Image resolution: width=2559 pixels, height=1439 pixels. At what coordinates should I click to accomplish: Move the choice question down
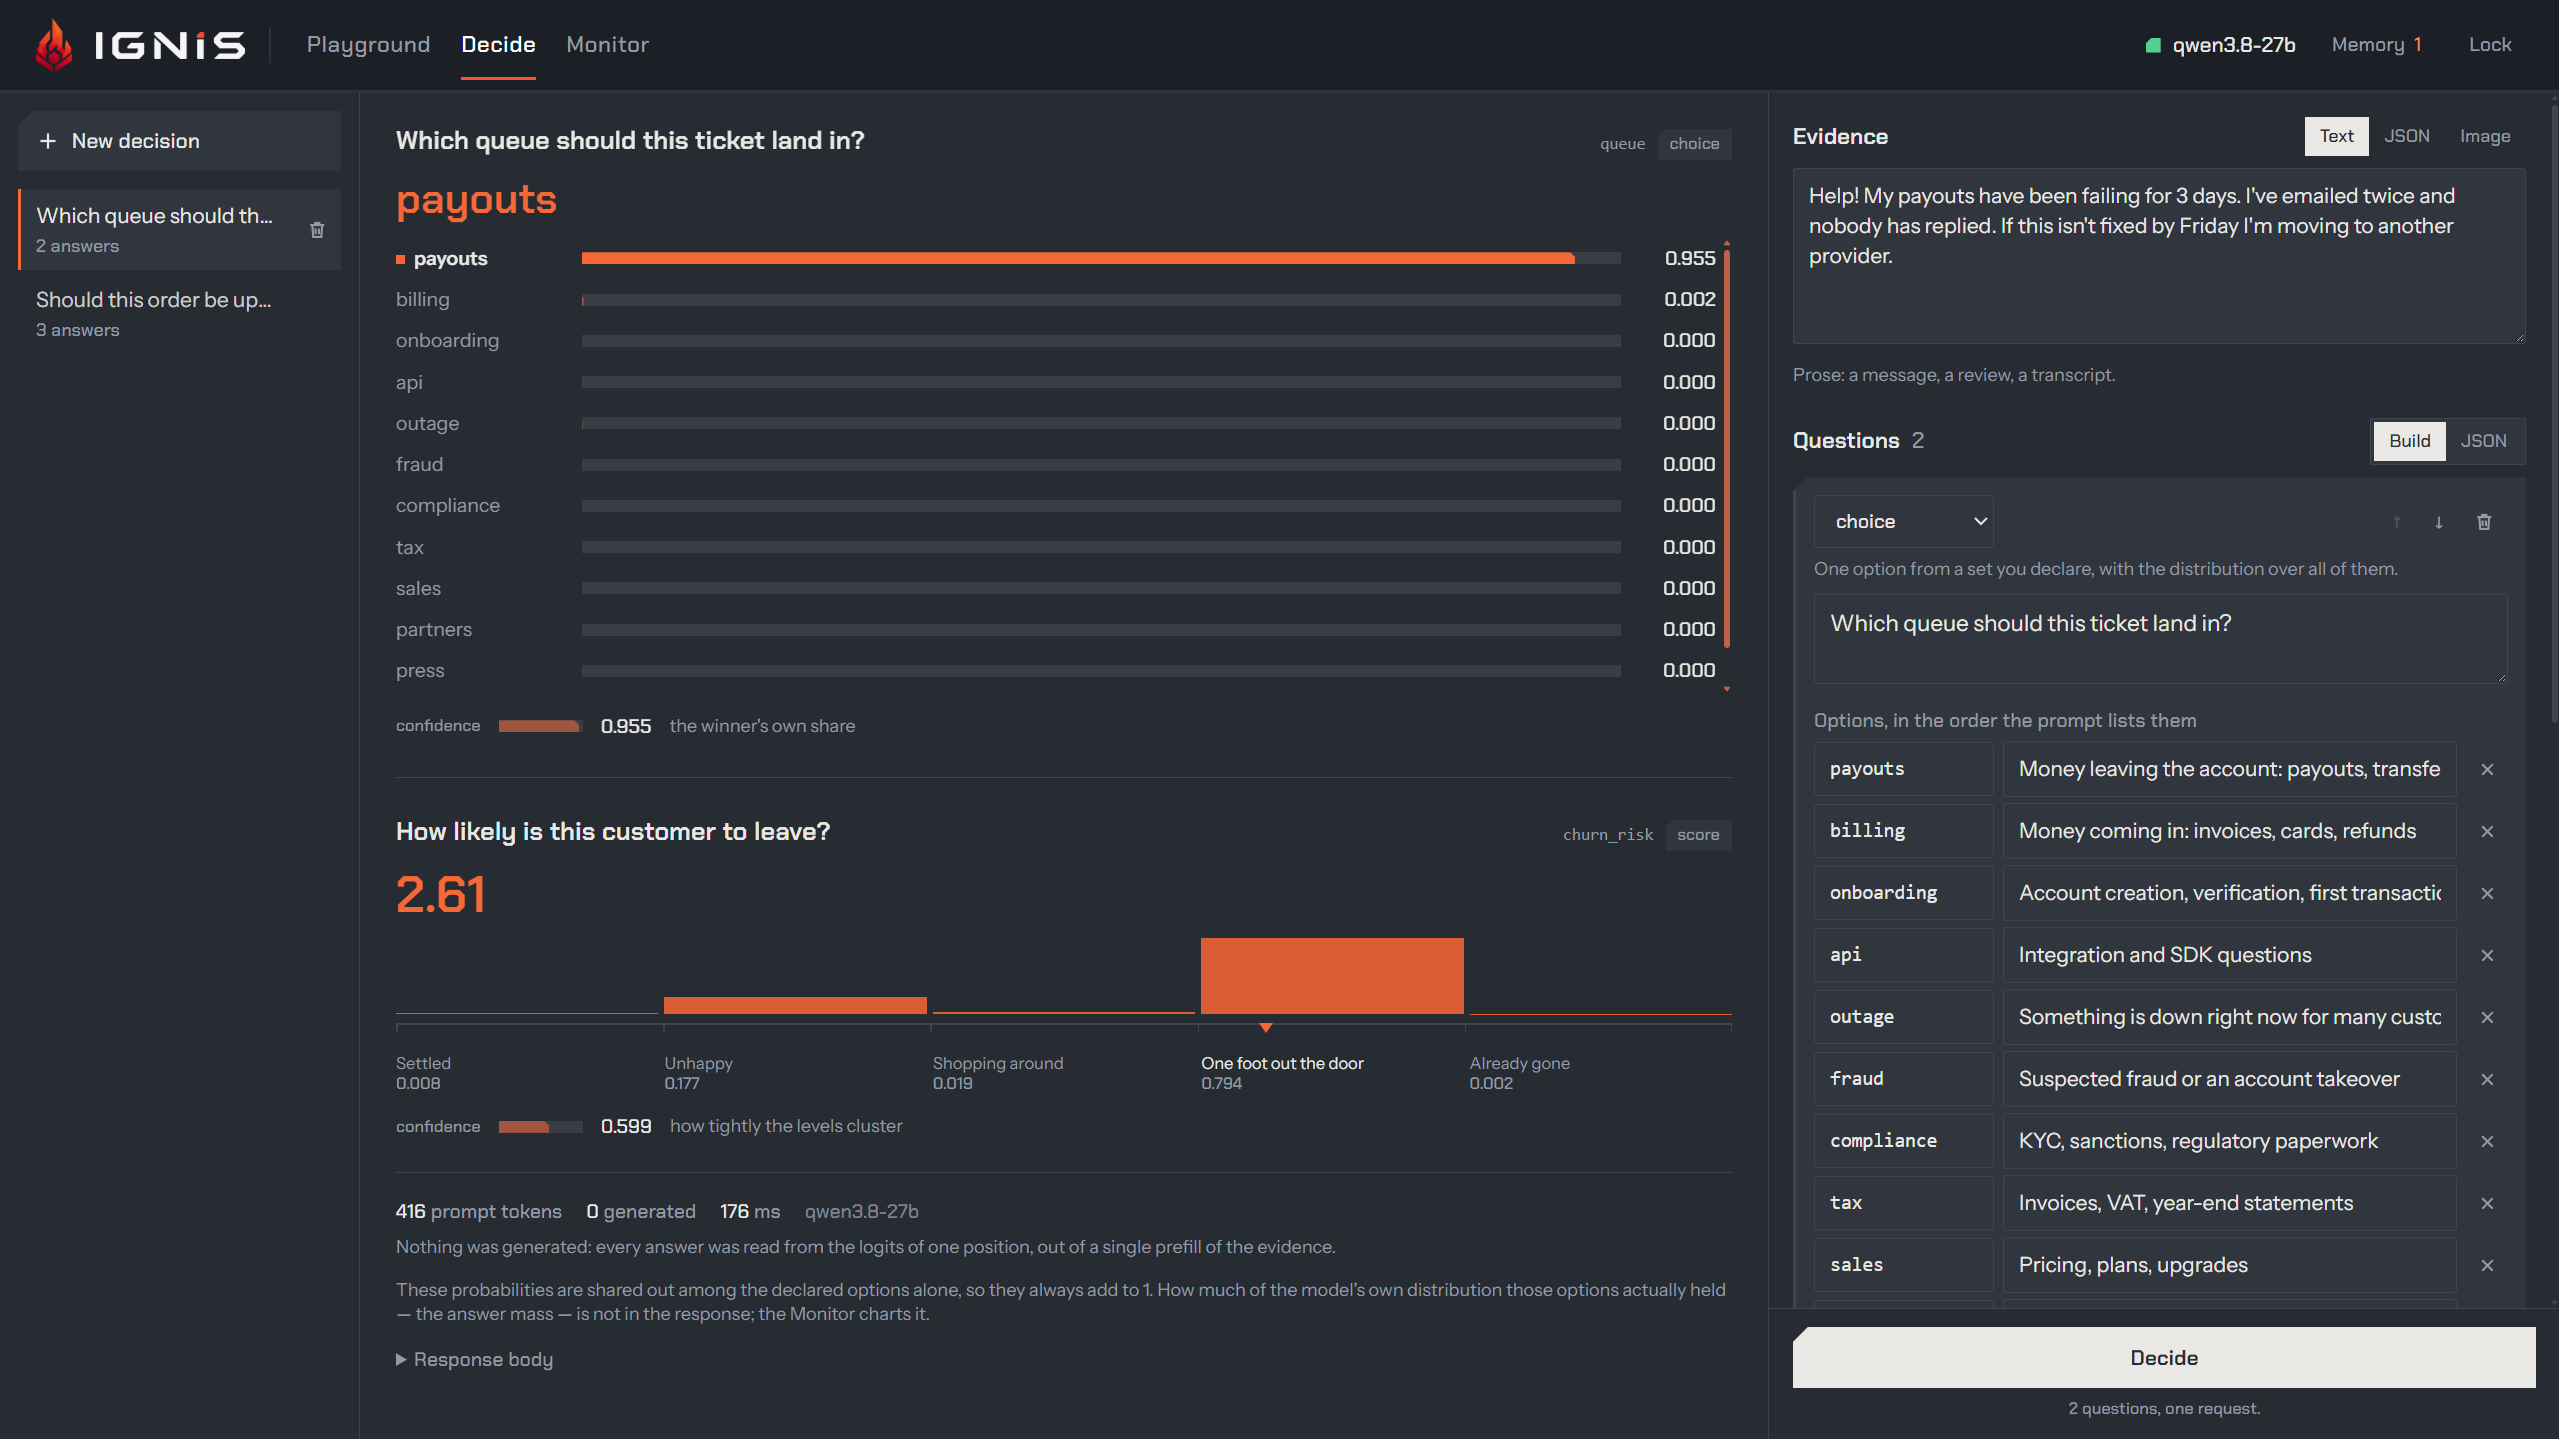(2439, 522)
